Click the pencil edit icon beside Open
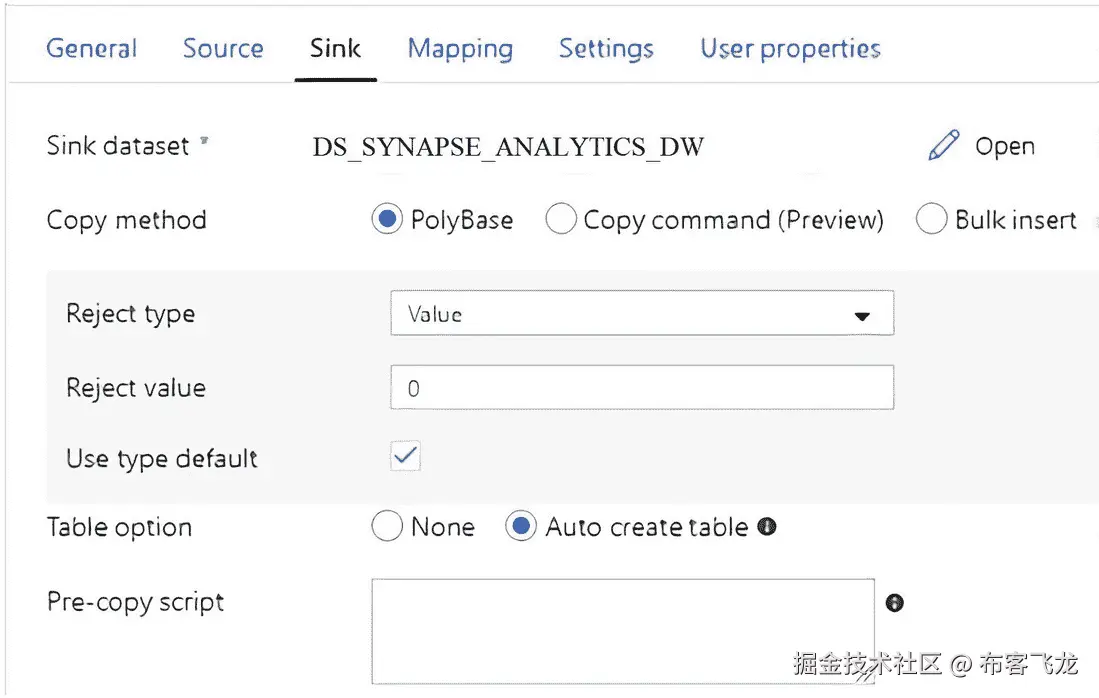This screenshot has width=1099, height=698. [943, 146]
